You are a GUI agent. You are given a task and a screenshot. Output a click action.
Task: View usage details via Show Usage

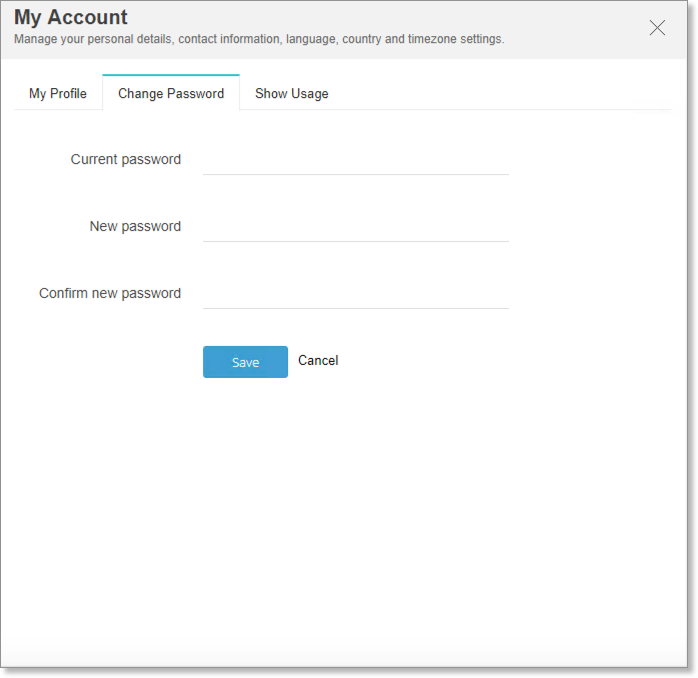coord(292,93)
